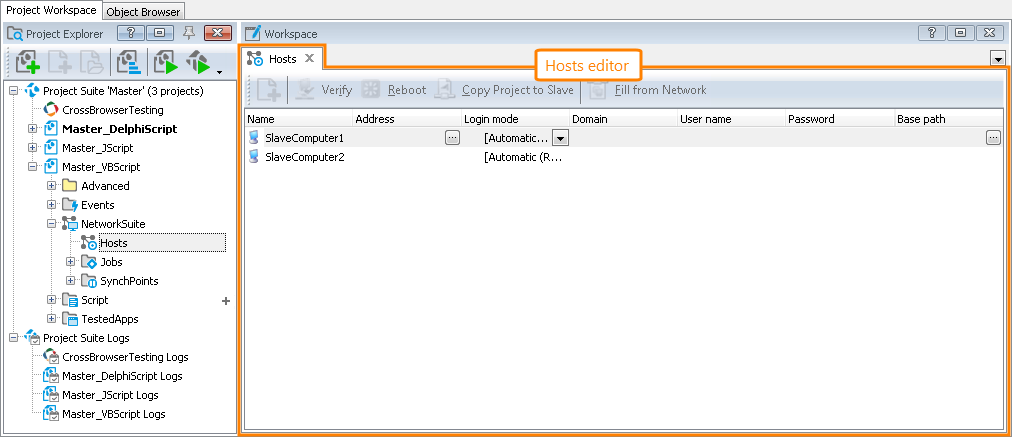
Task: Sort by the Name column header
Action: pos(299,119)
